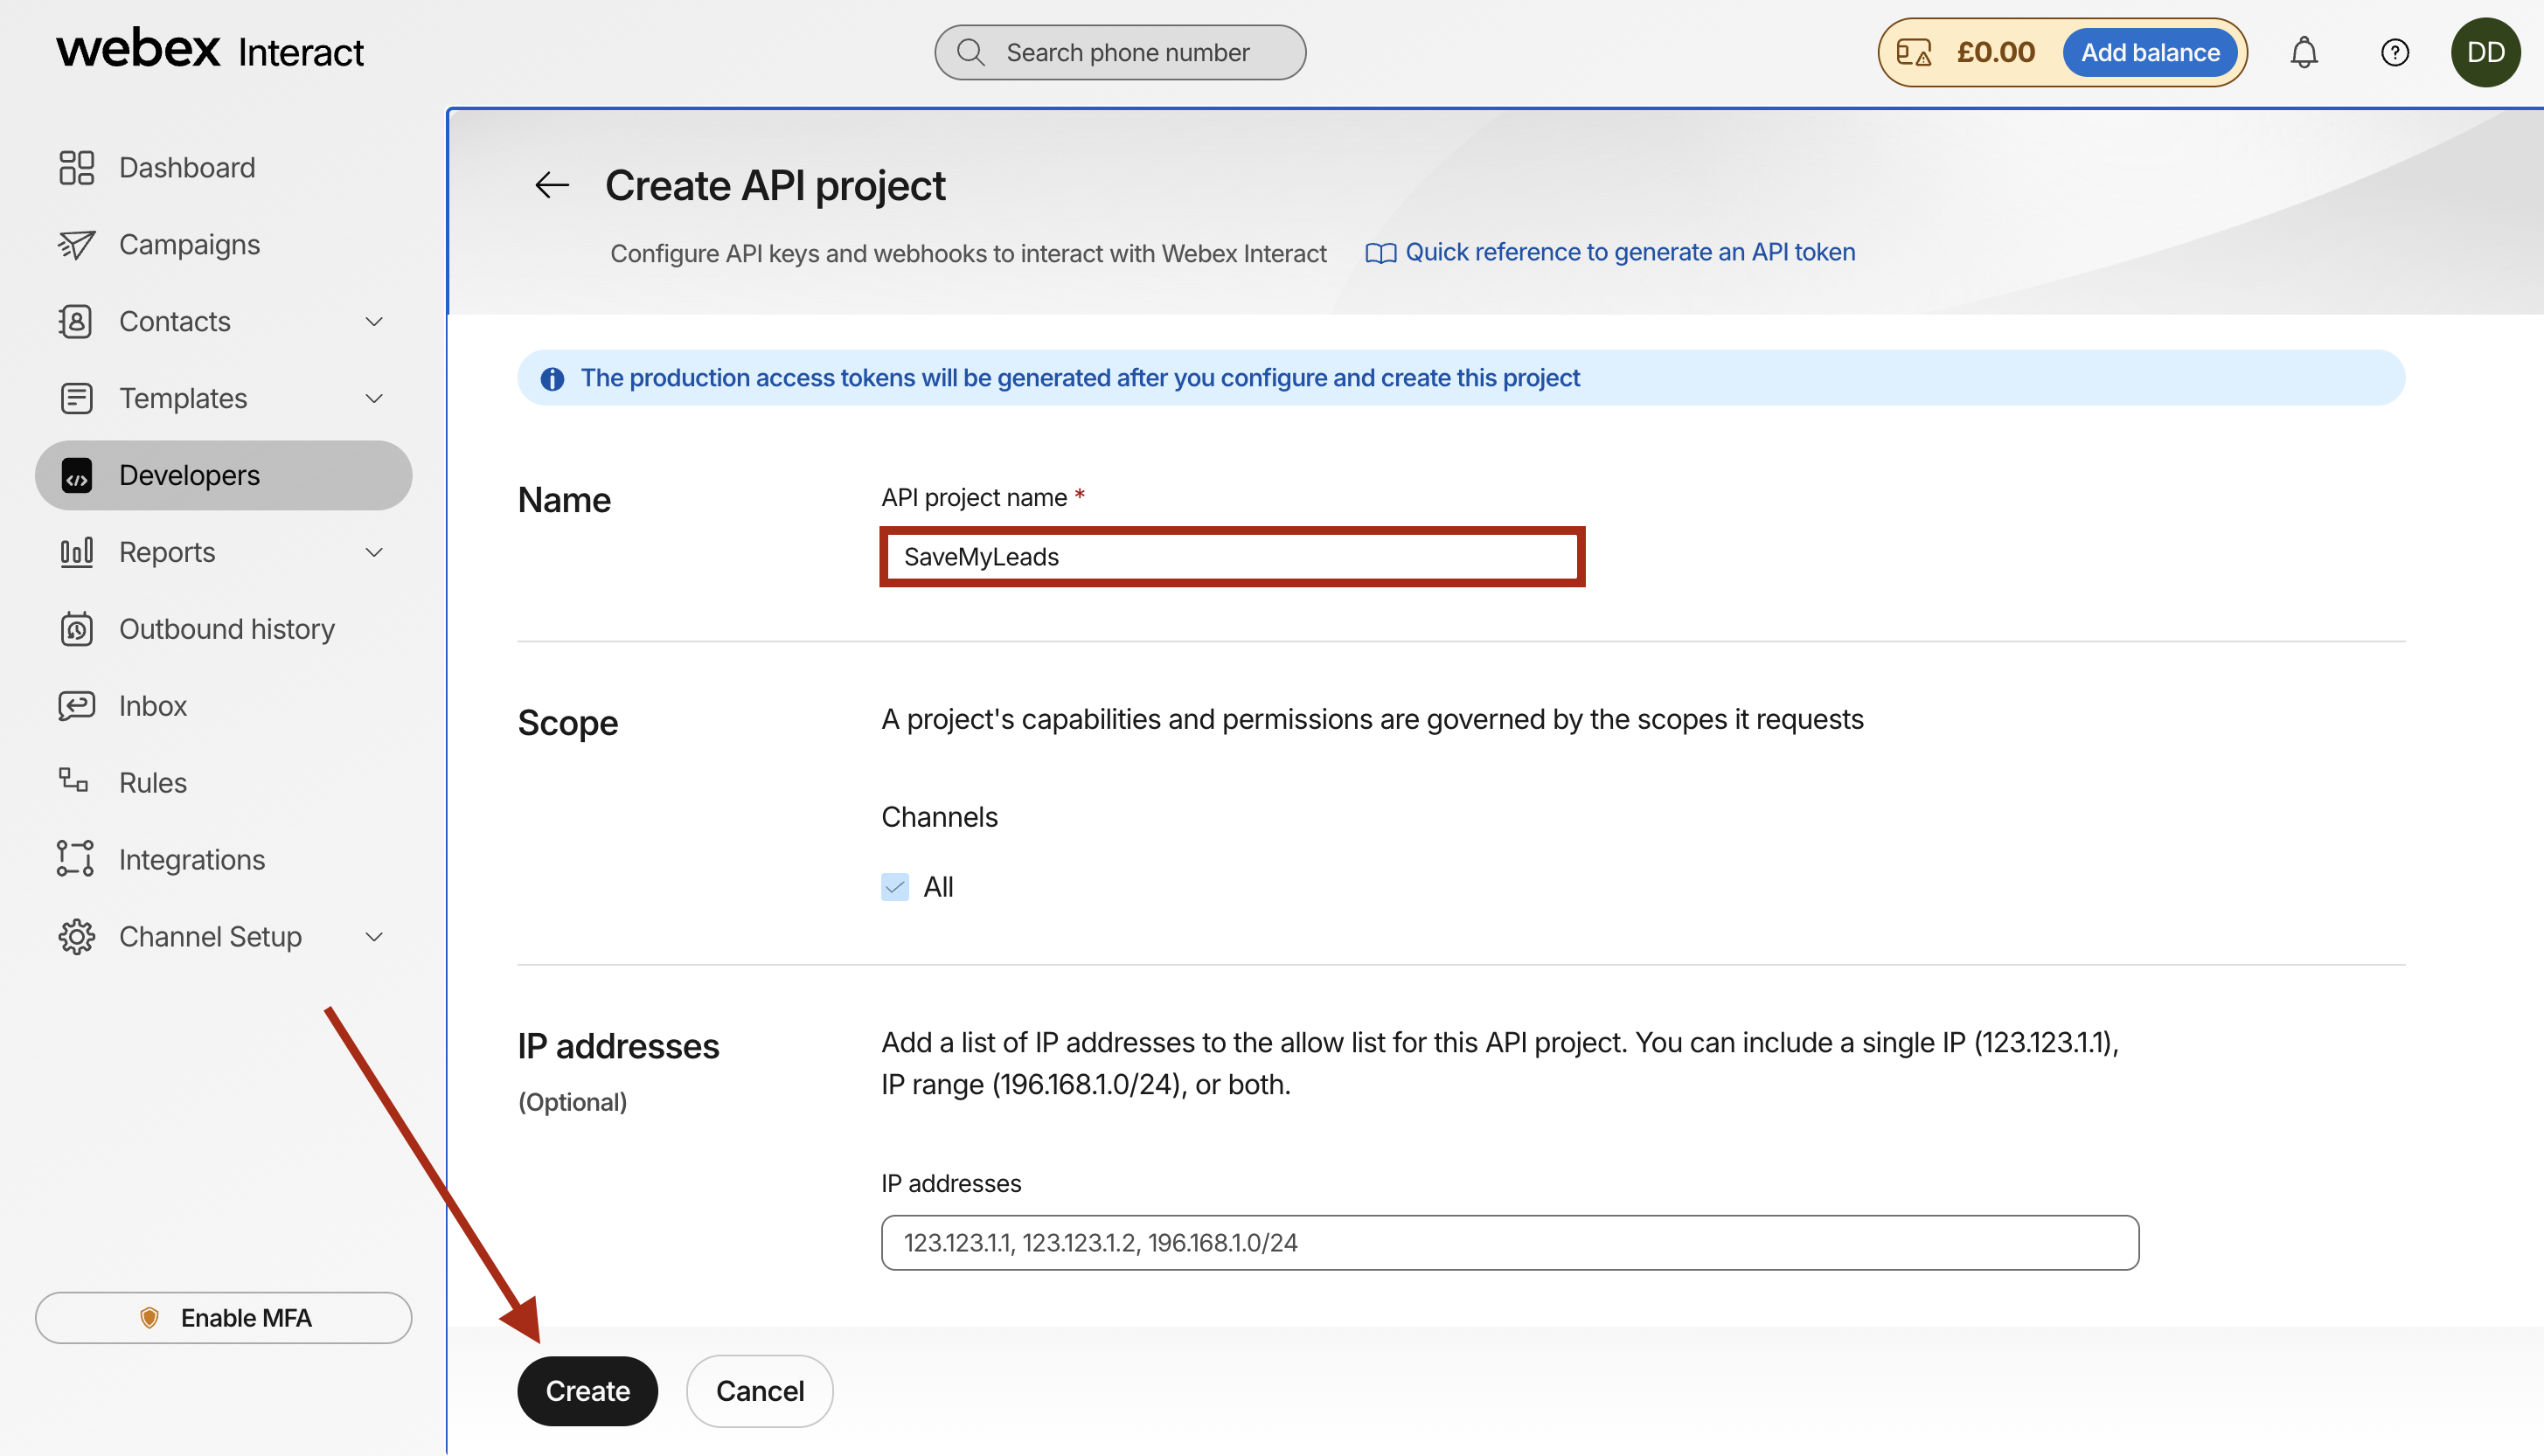Click the Contacts address book icon
The height and width of the screenshot is (1456, 2544).
point(76,321)
